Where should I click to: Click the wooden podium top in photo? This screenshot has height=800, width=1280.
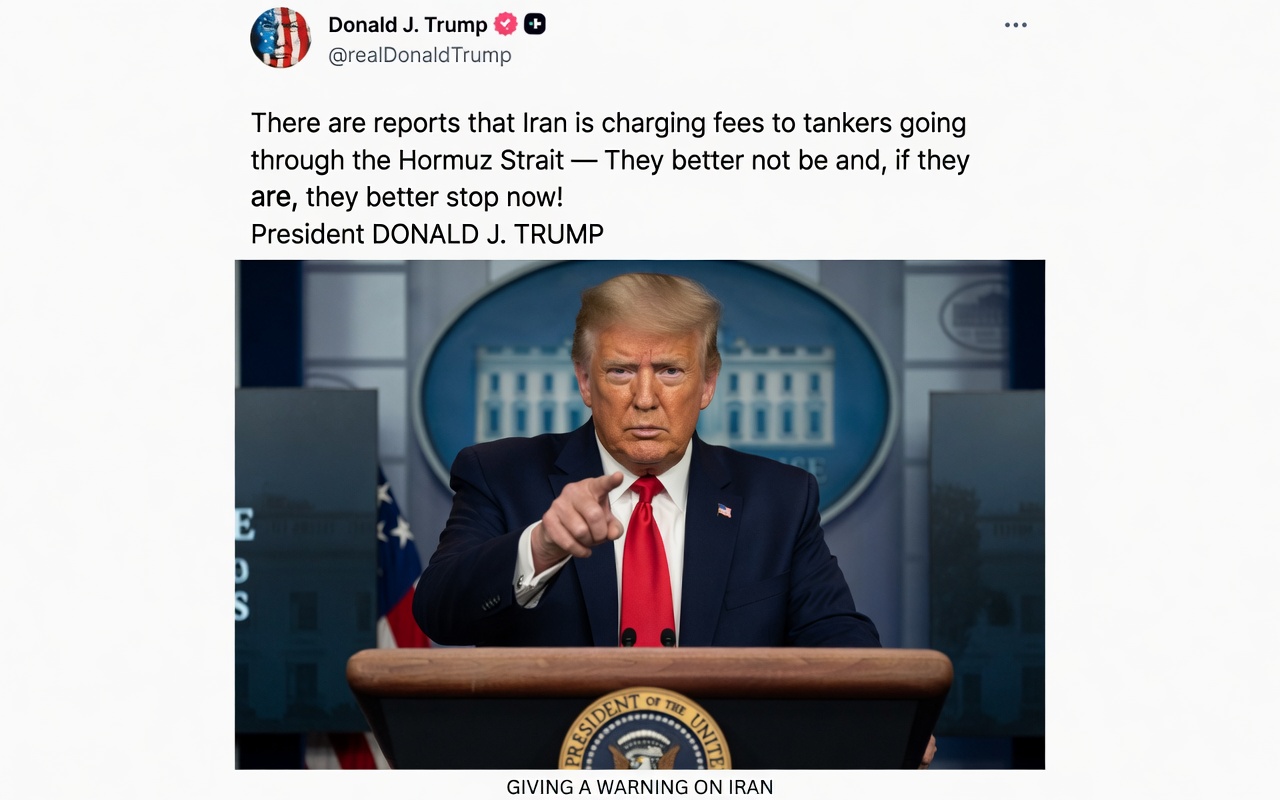pyautogui.click(x=650, y=672)
